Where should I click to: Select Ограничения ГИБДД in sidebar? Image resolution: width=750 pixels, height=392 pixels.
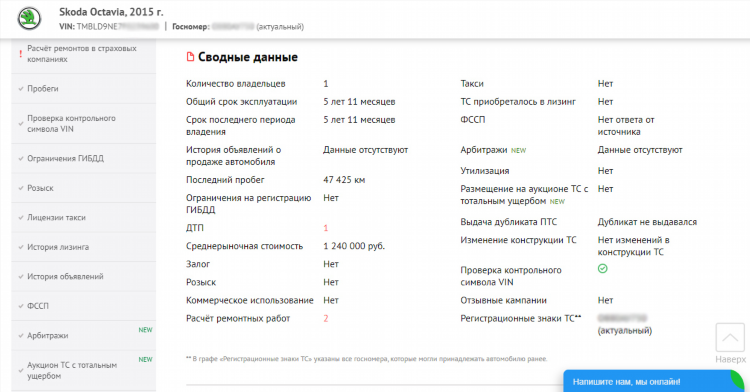click(84, 158)
